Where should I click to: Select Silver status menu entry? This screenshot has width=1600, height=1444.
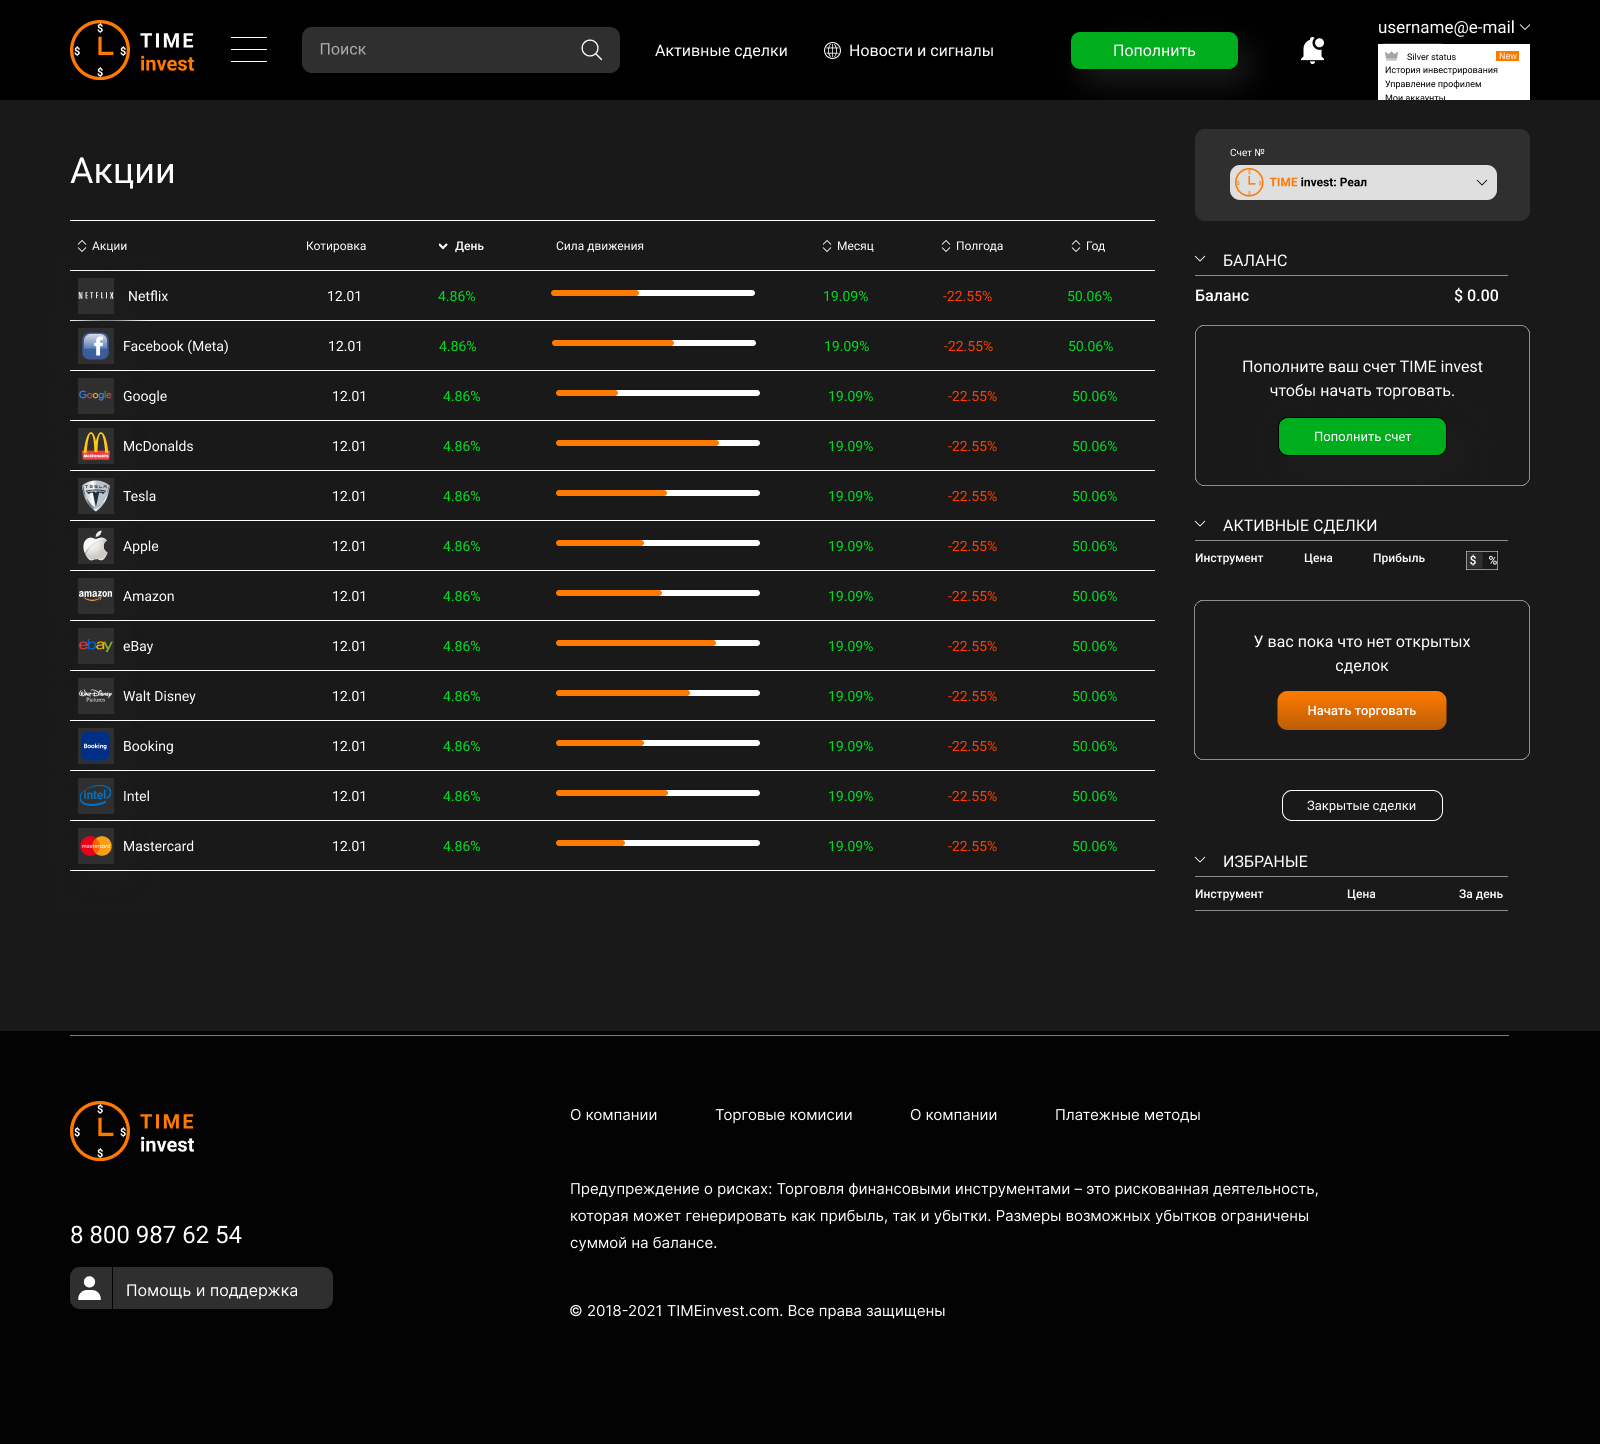click(x=1431, y=57)
